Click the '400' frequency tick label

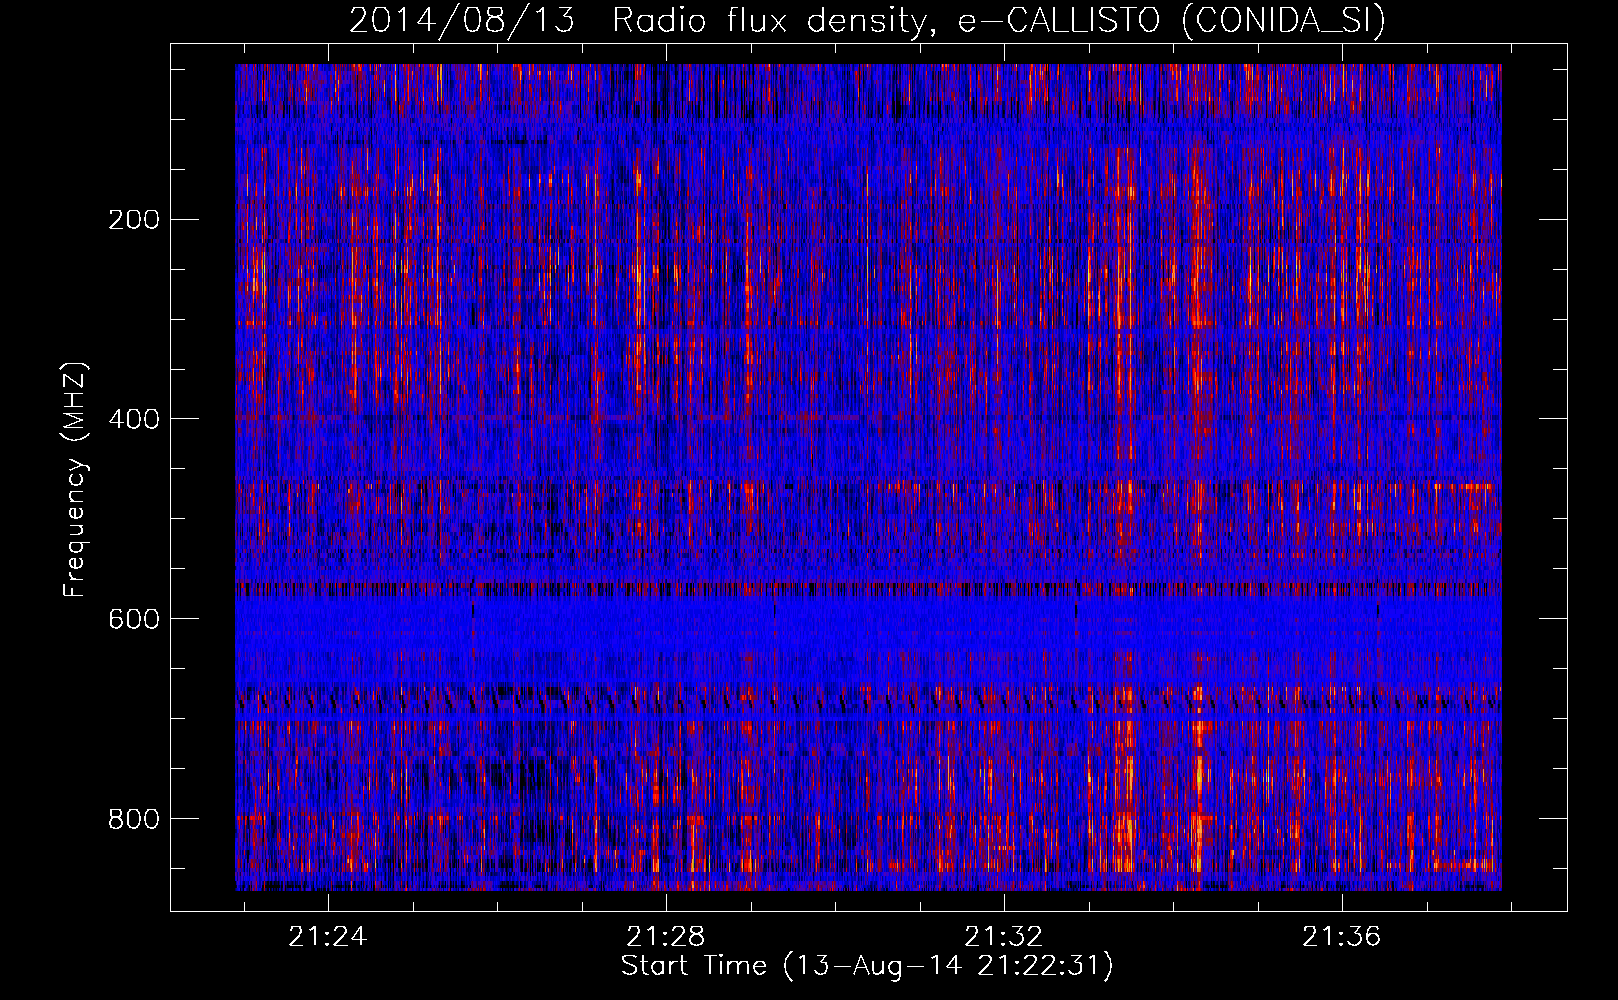click(x=133, y=419)
